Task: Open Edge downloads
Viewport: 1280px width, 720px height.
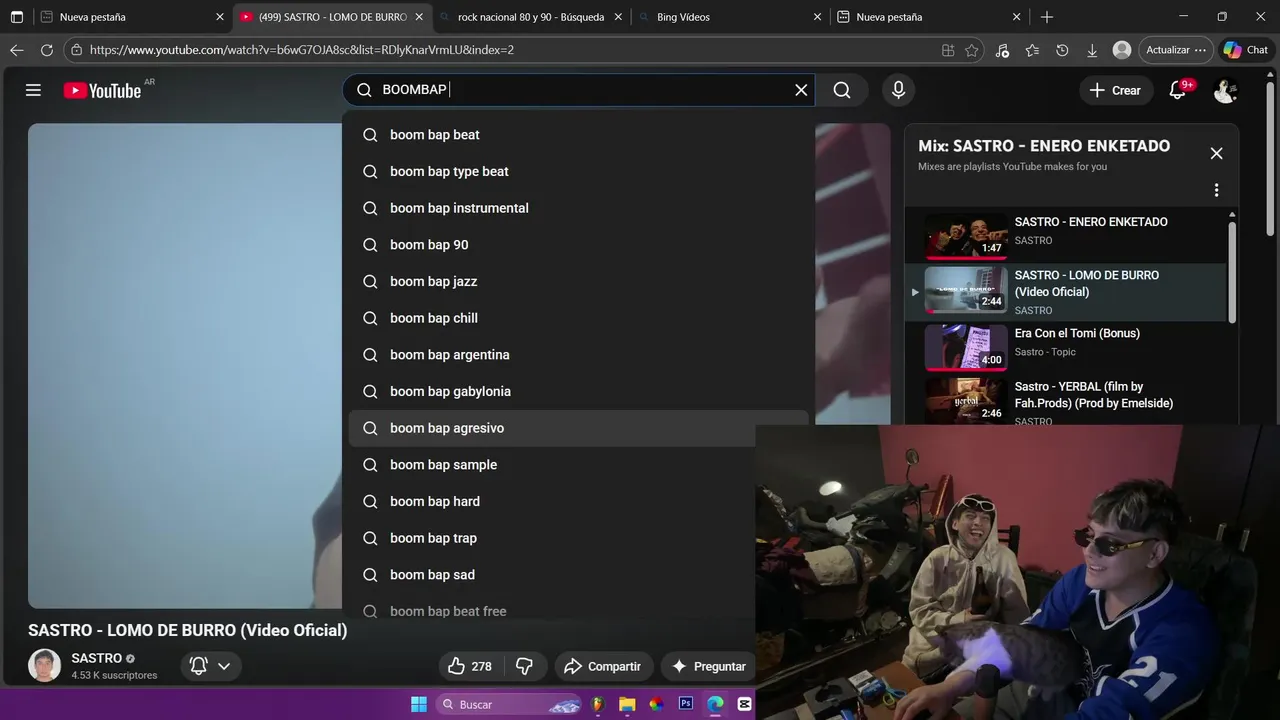Action: 1092,50
